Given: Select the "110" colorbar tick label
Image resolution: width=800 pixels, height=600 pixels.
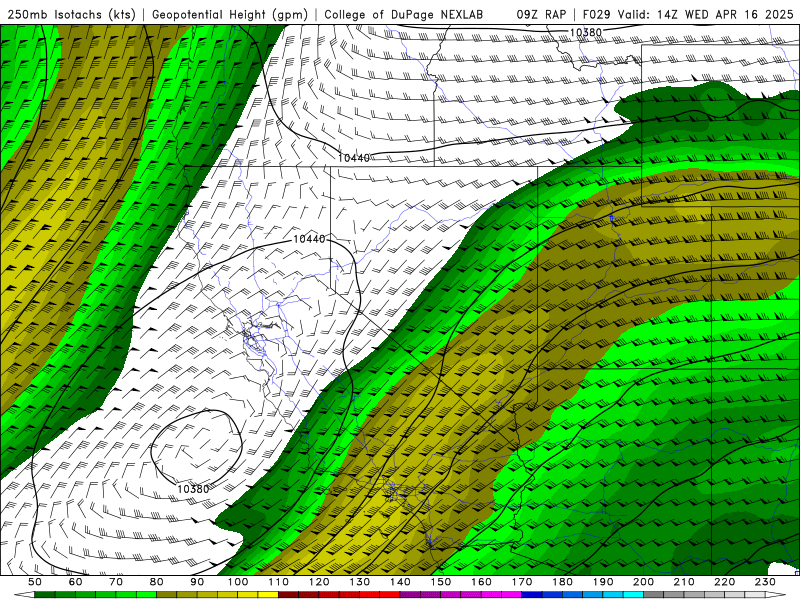Looking at the screenshot, I should pyautogui.click(x=278, y=582).
